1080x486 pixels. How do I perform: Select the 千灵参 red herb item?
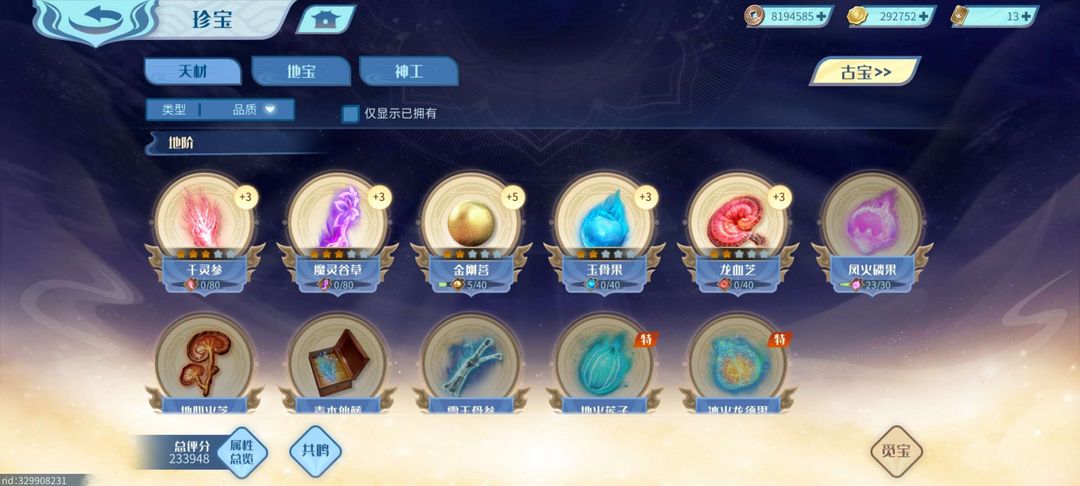point(203,219)
